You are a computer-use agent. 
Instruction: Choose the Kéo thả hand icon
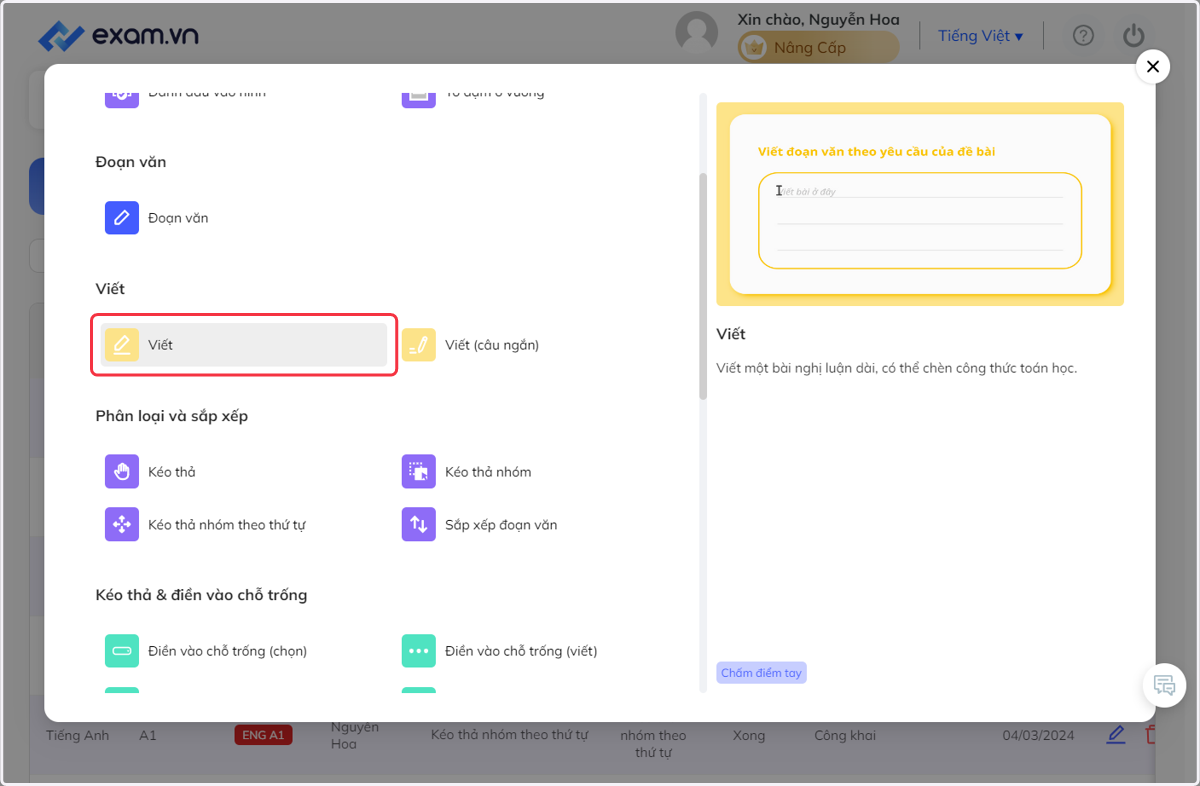(x=122, y=471)
